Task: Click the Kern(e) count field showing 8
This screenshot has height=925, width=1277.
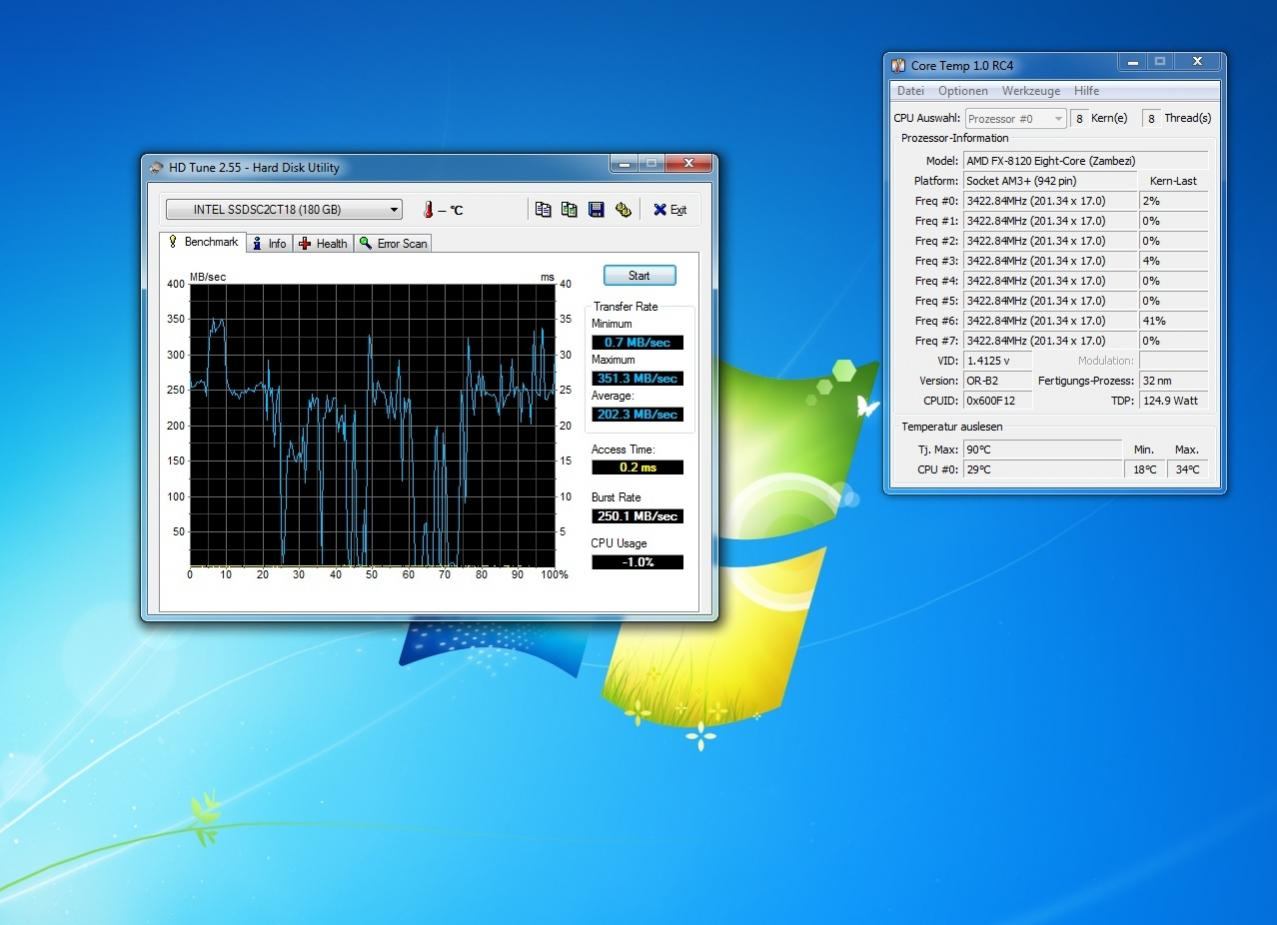Action: coord(1079,118)
